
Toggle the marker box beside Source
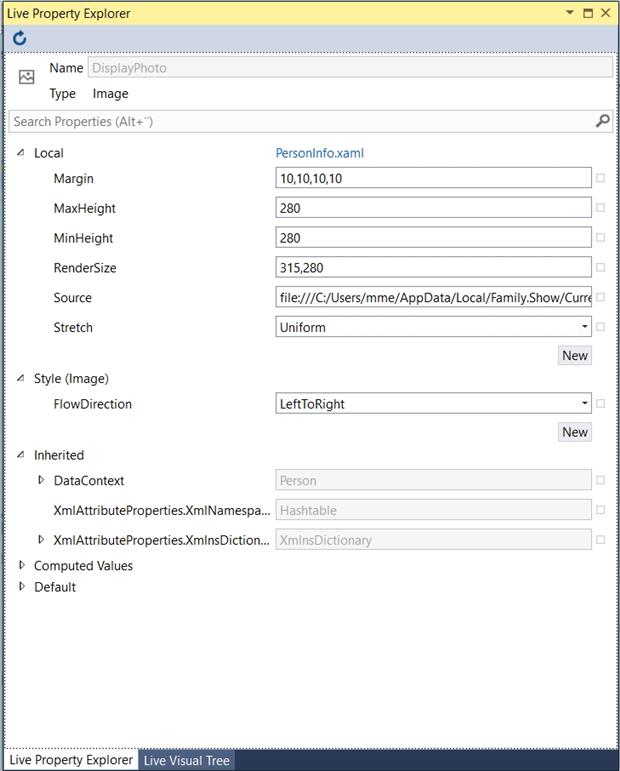[600, 297]
